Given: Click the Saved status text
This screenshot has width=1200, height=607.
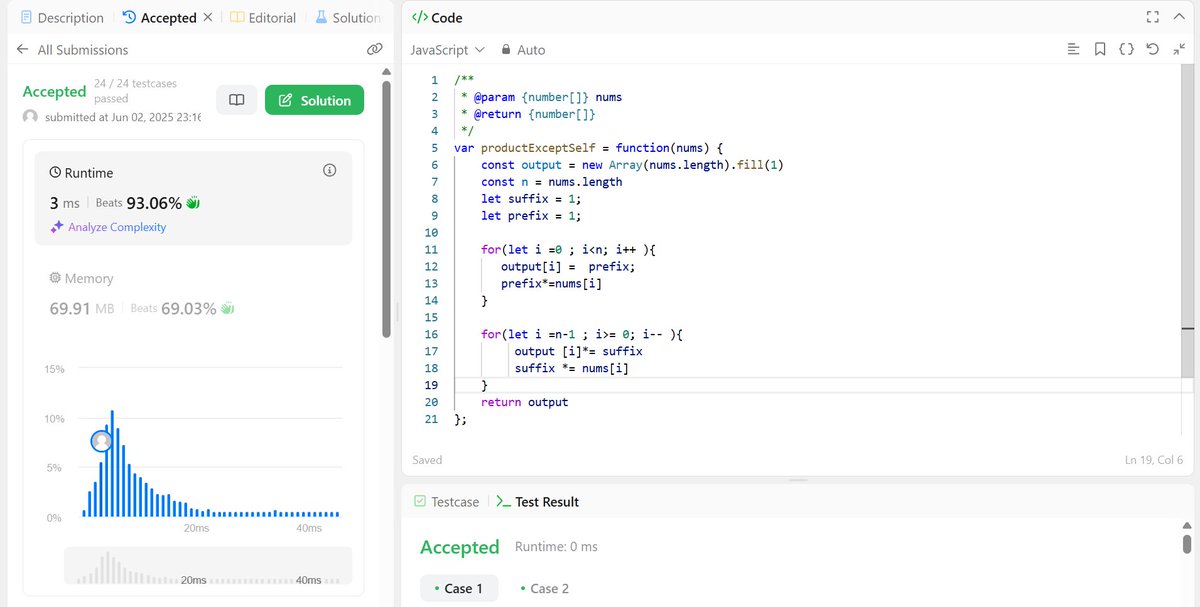Looking at the screenshot, I should coord(427,460).
